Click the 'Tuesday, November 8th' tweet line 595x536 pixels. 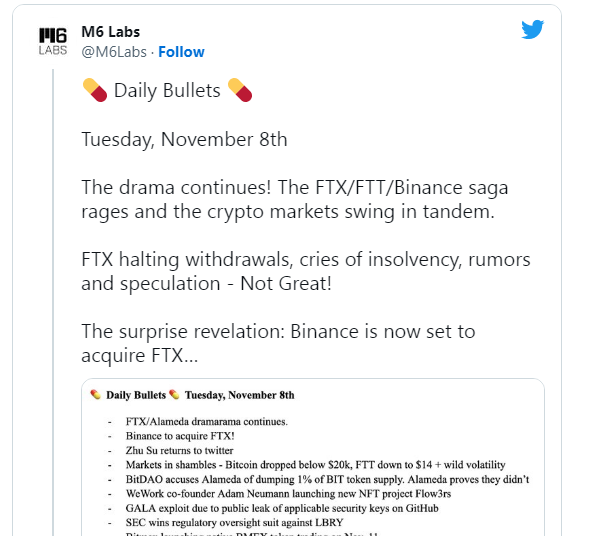click(x=184, y=139)
